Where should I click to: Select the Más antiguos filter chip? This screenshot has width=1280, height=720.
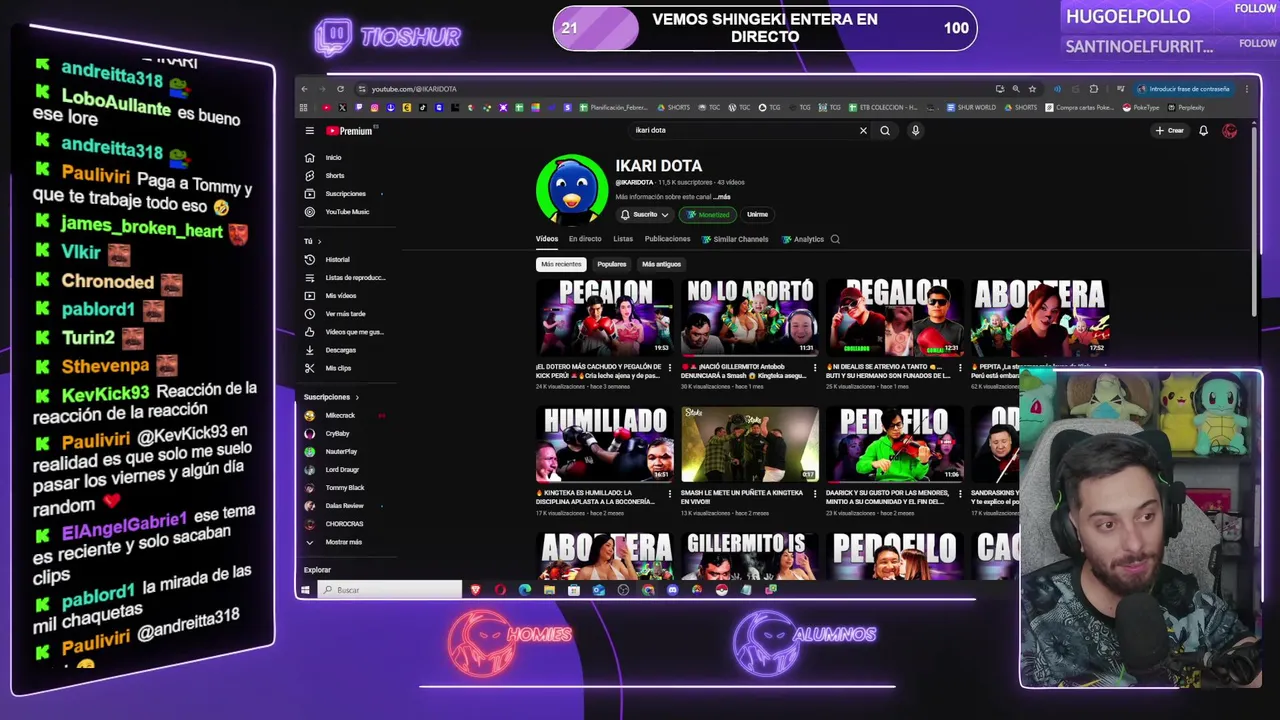tap(661, 265)
